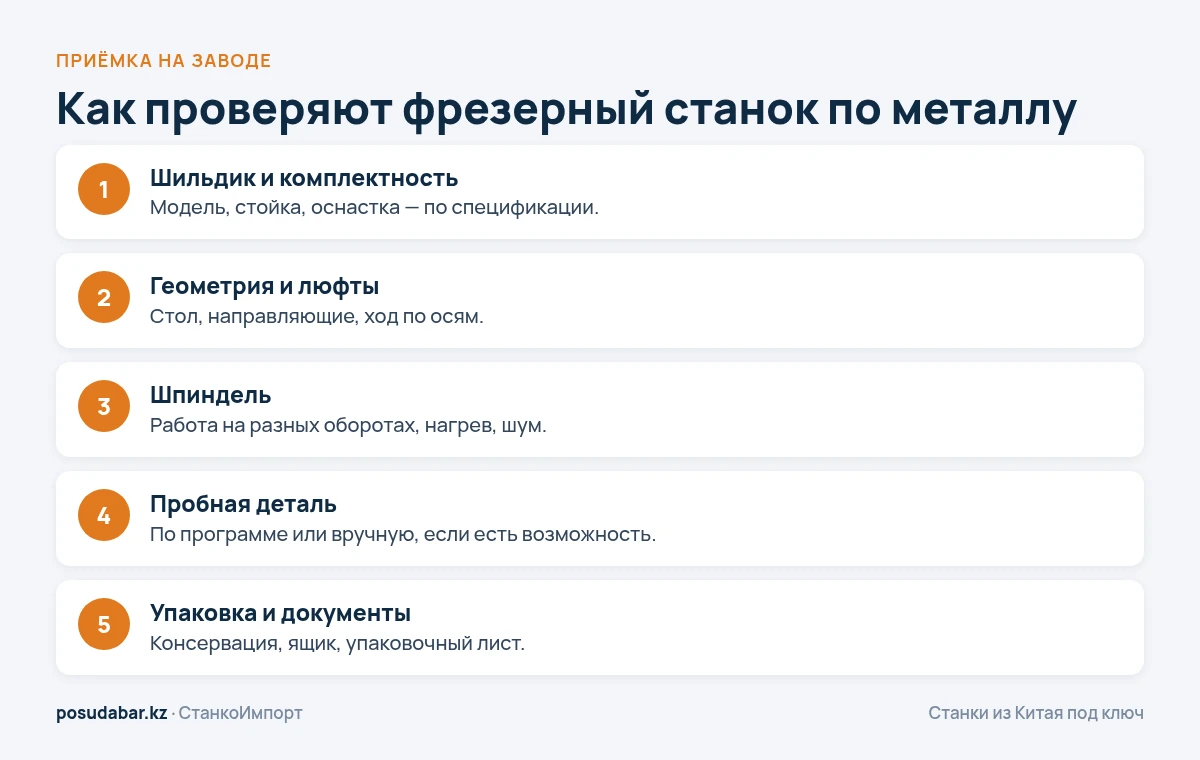This screenshot has width=1200, height=760.
Task: Select the heading 'Шпиндель'
Action: [x=211, y=396]
